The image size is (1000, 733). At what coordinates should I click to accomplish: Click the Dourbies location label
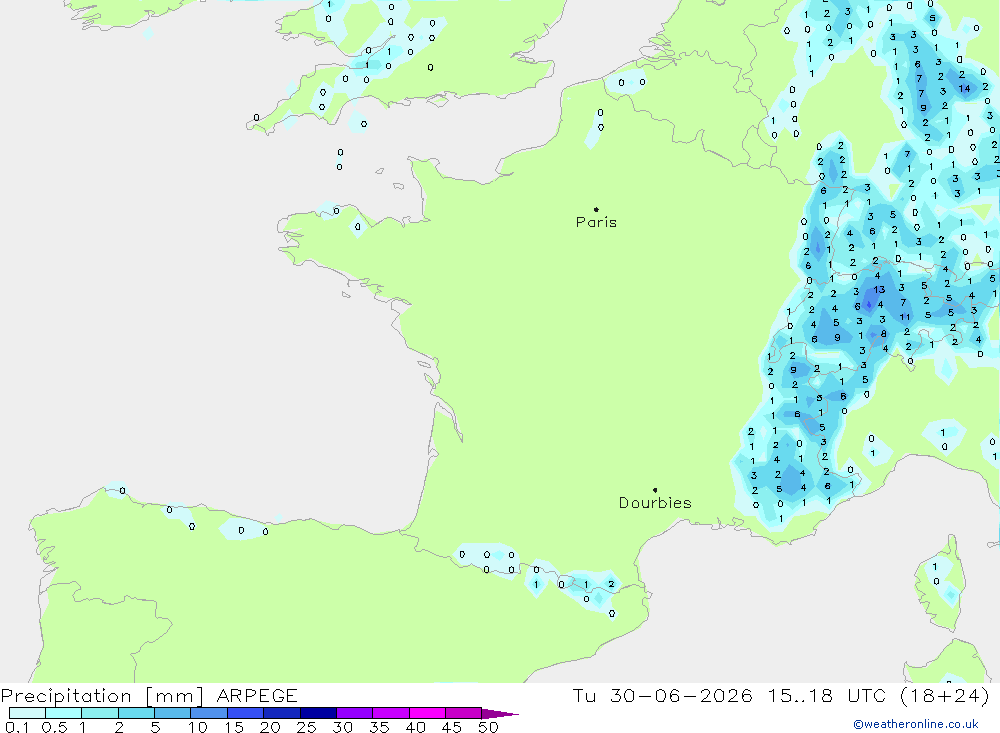655,503
